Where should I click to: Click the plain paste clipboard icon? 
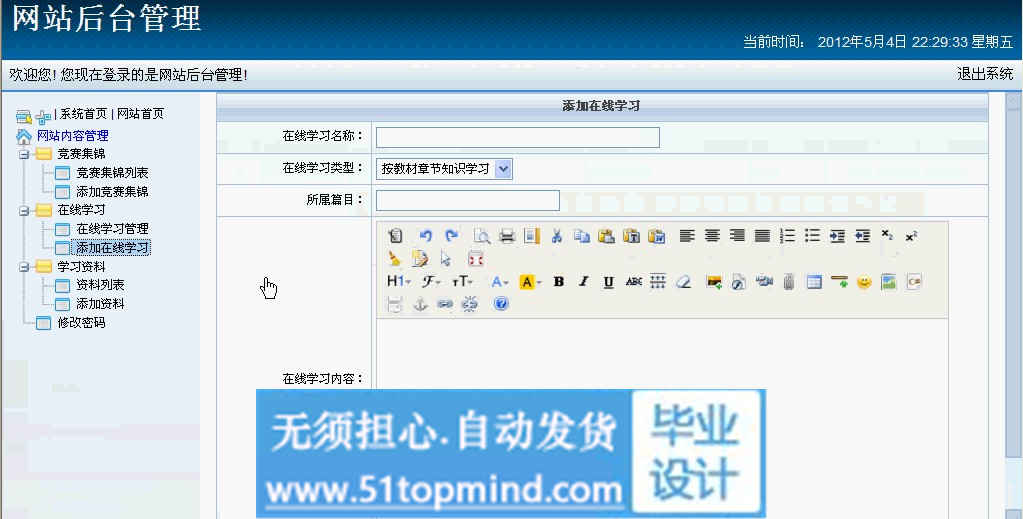tap(606, 236)
